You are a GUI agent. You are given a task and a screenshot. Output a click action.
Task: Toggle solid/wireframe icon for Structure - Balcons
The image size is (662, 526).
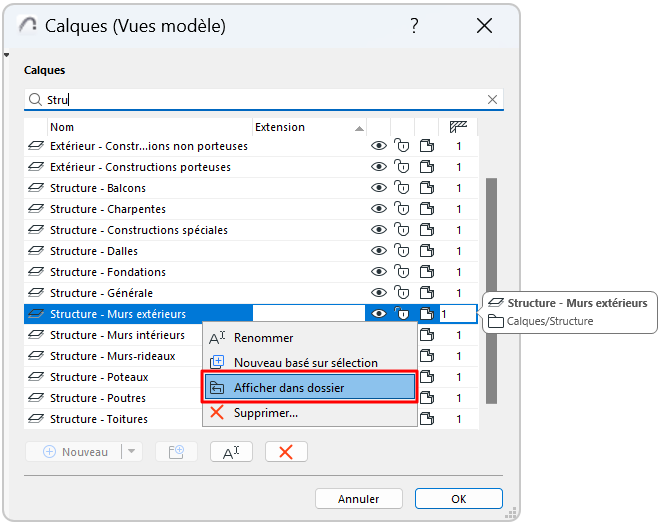427,187
